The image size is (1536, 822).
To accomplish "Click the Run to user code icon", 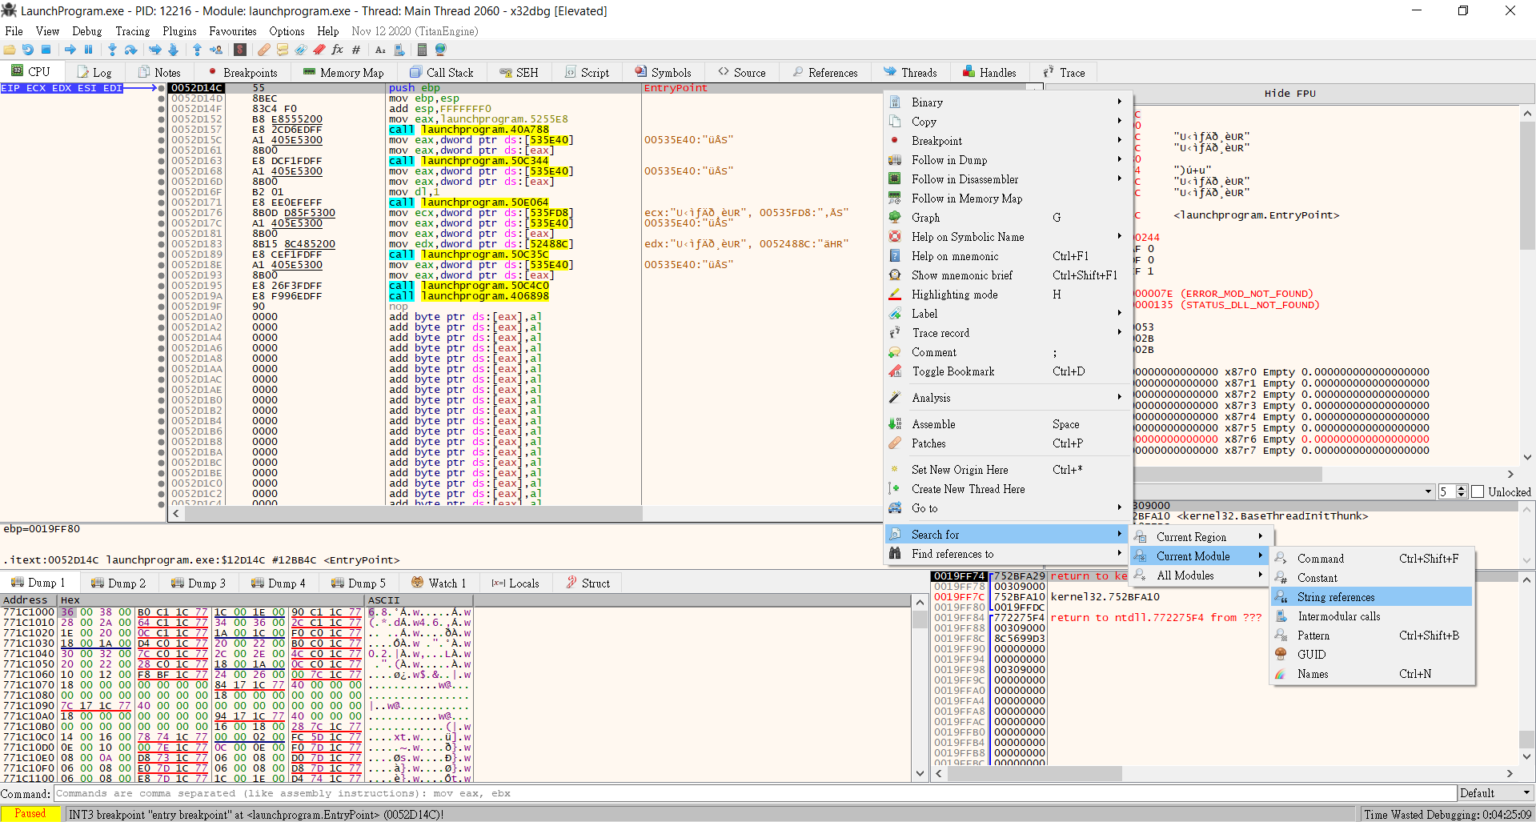I will pos(216,50).
